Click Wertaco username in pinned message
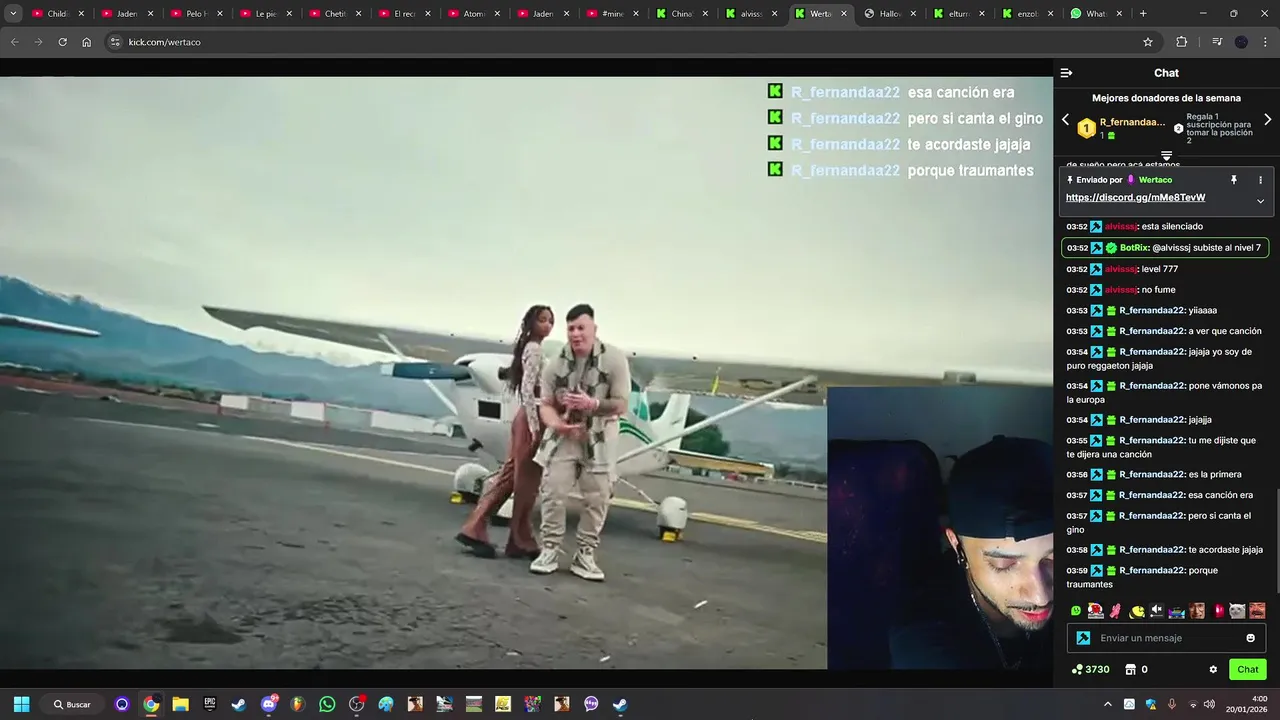Viewport: 1280px width, 720px height. [x=1155, y=180]
